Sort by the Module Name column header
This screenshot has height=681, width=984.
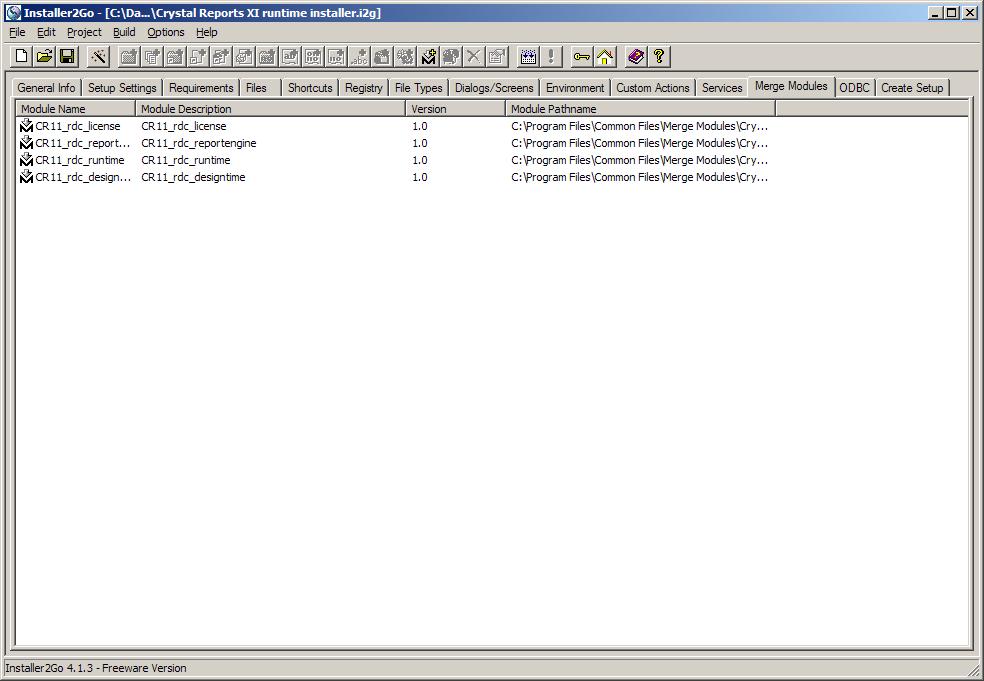(75, 109)
